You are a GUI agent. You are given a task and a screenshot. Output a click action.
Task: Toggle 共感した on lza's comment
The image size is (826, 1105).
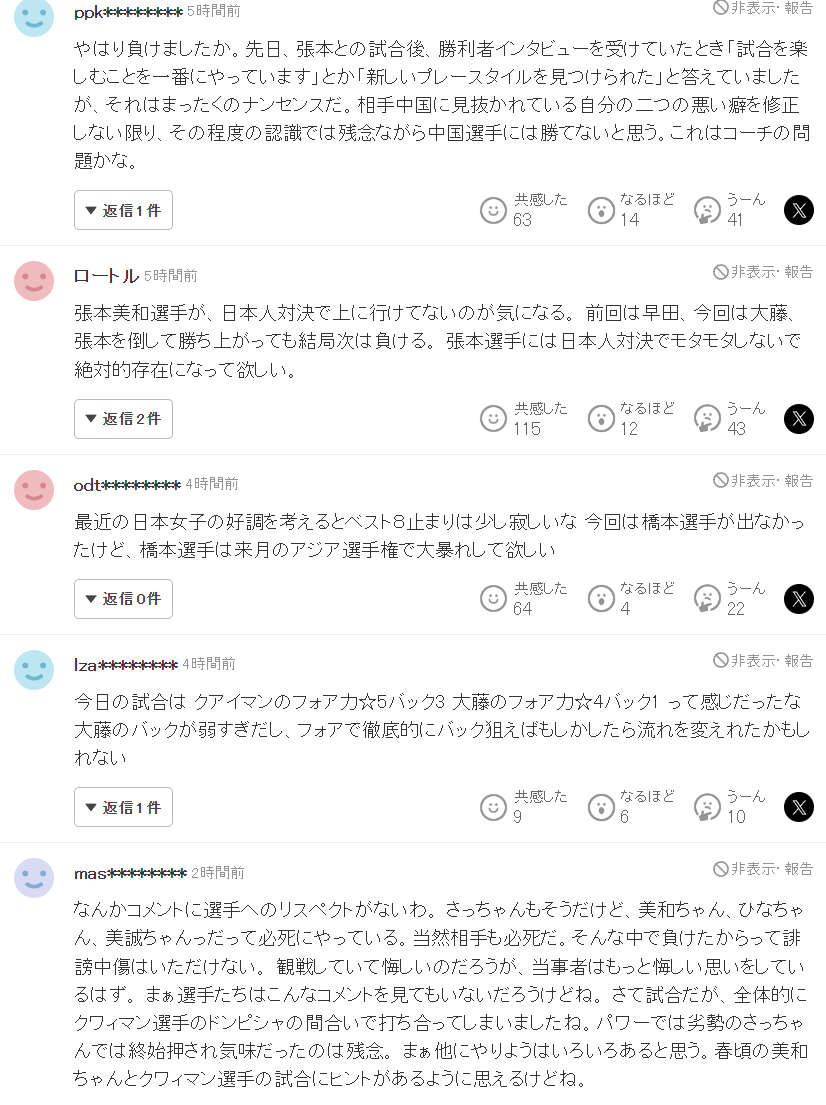tap(493, 806)
